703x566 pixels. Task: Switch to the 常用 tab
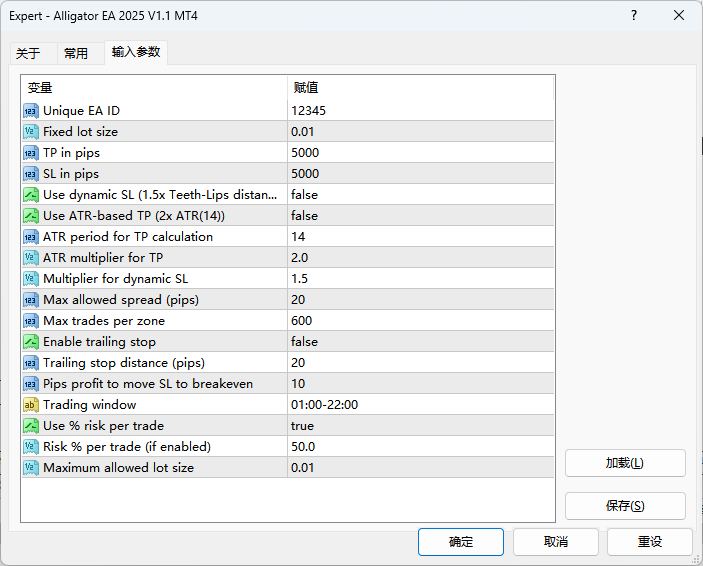[76, 54]
